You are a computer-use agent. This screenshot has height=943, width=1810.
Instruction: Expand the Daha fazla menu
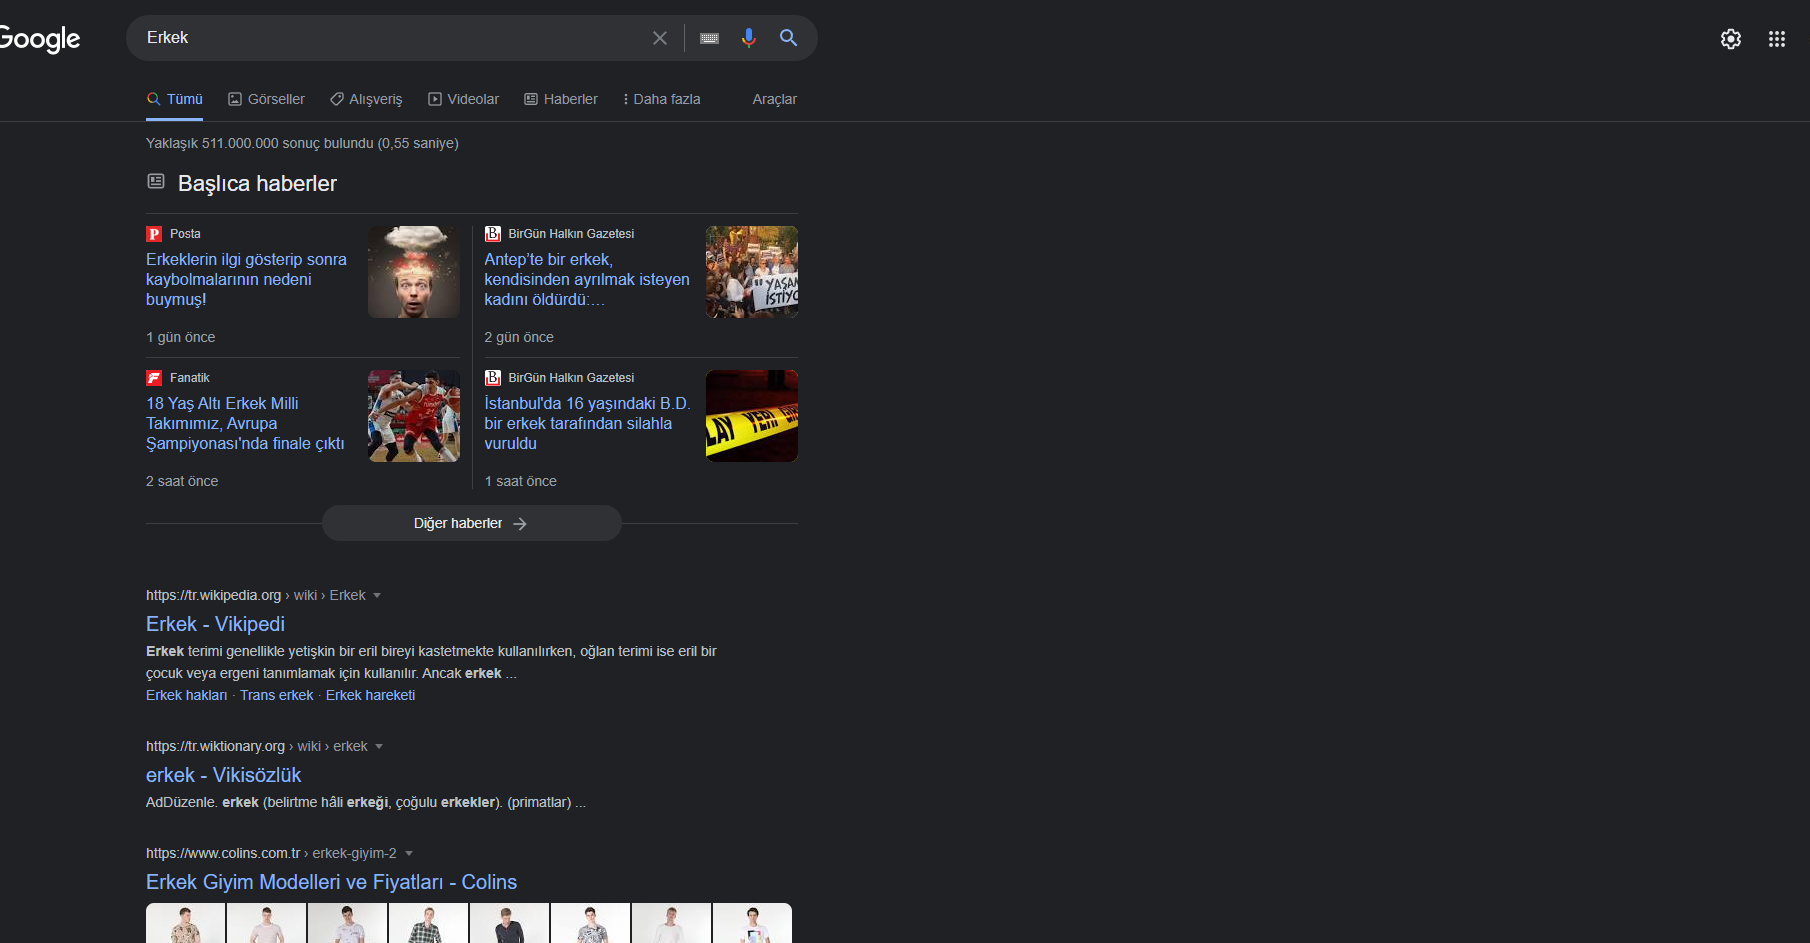click(662, 99)
